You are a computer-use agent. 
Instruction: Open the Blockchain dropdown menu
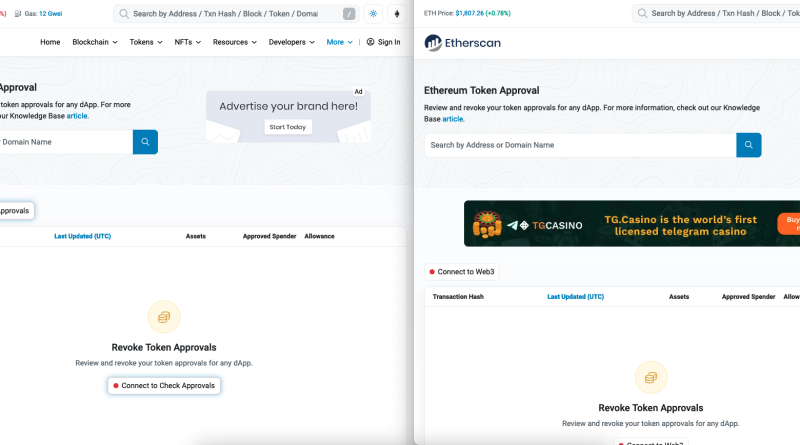coord(95,42)
